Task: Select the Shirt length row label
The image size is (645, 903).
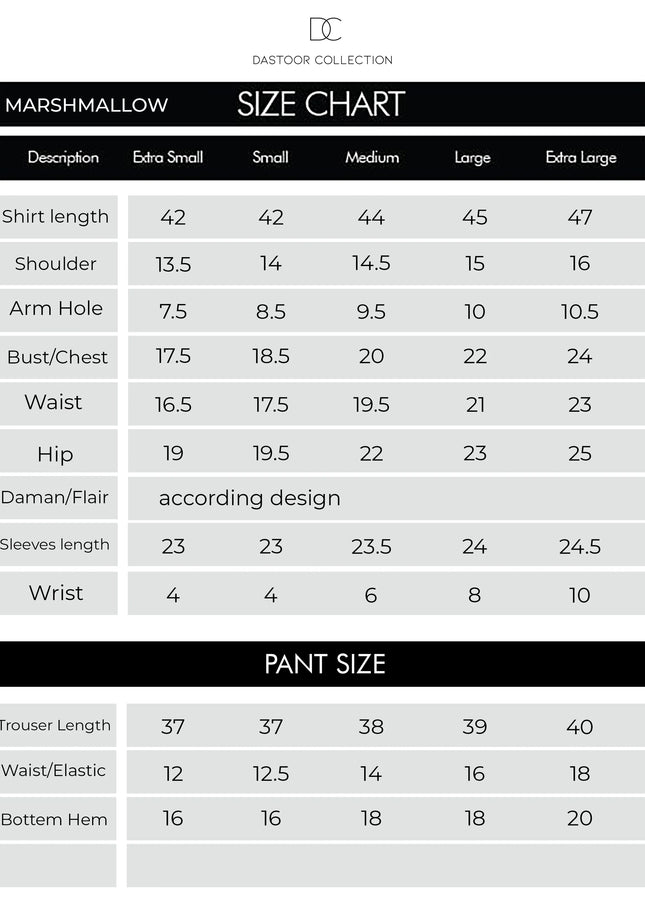Action: coord(56,217)
